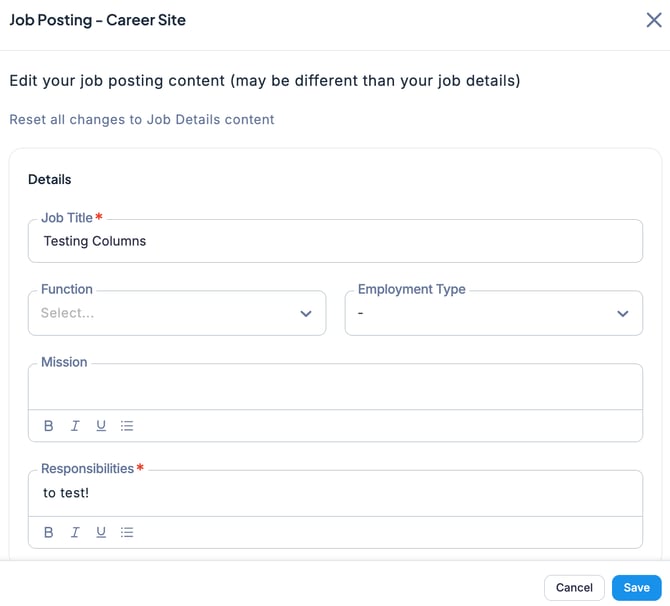Insert bullet list in Mission editor
The height and width of the screenshot is (606, 670).
pyautogui.click(x=127, y=426)
